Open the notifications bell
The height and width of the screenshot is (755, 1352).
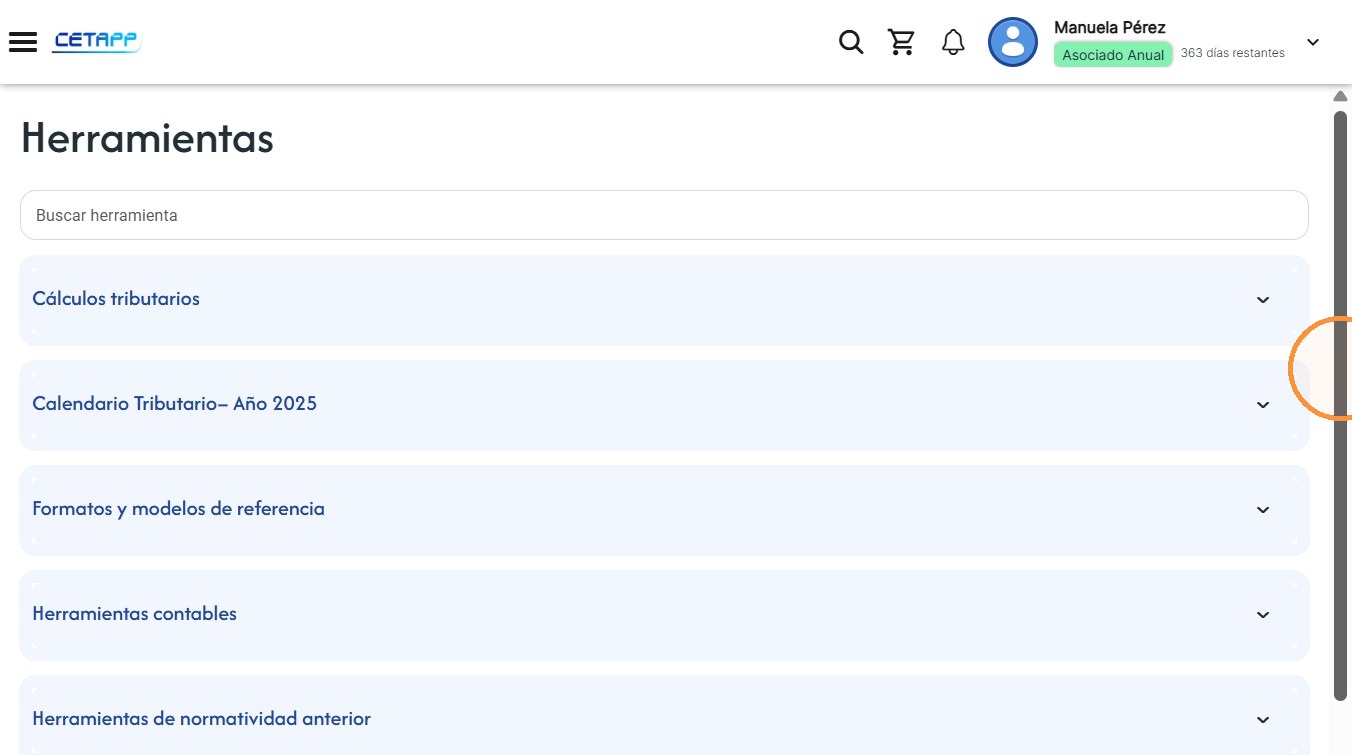pyautogui.click(x=954, y=42)
